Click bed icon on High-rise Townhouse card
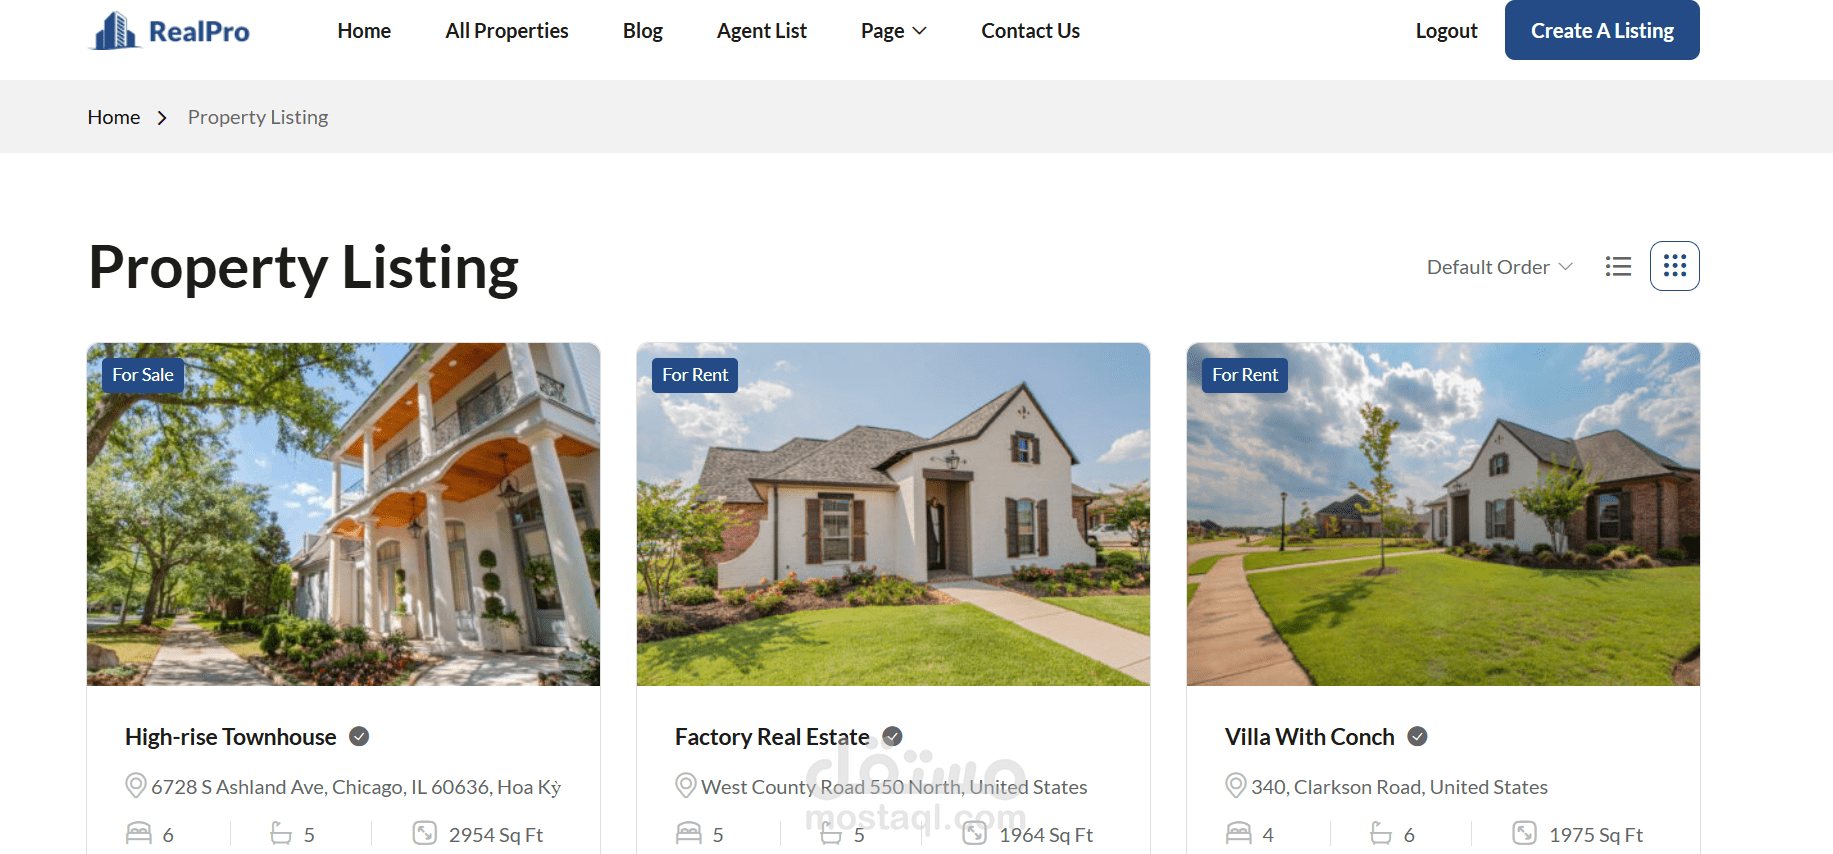The height and width of the screenshot is (854, 1833). 139,833
